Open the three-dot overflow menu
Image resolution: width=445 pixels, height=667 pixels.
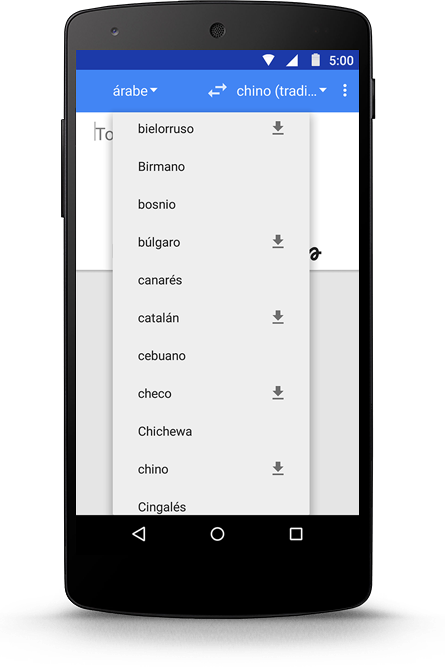pyautogui.click(x=345, y=91)
